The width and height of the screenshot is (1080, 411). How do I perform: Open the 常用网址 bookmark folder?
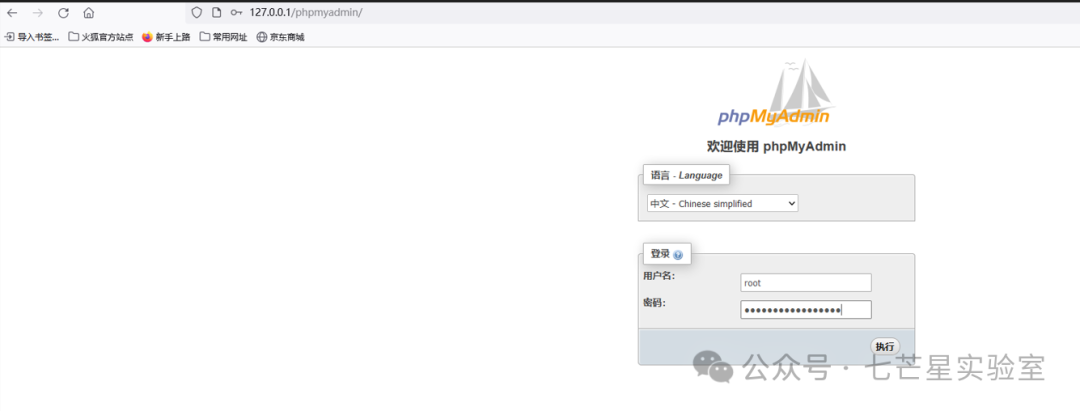click(223, 37)
